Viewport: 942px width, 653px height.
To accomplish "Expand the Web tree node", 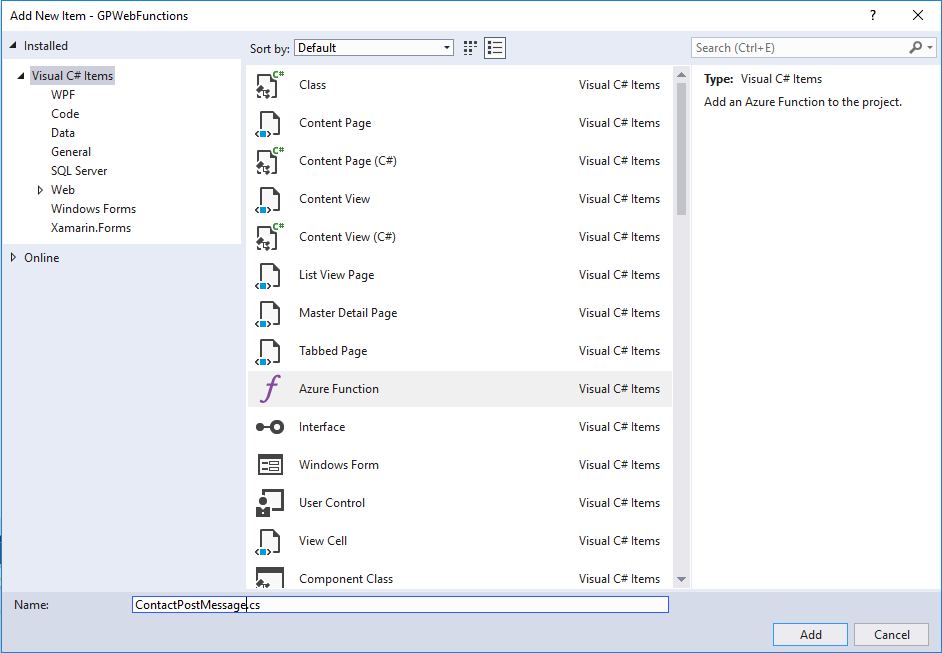I will click(40, 190).
